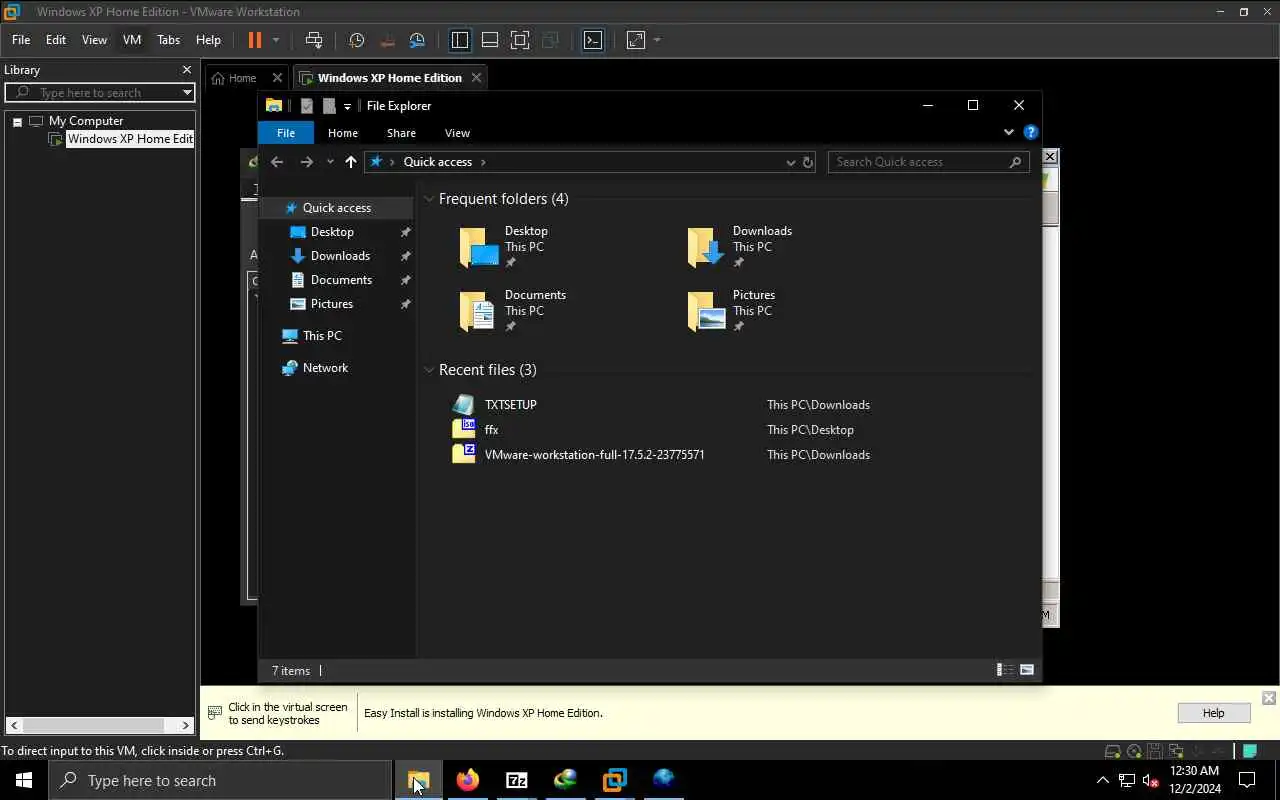Screen dimensions: 1280x800
Task: Open VMware View menu
Action: (x=94, y=40)
